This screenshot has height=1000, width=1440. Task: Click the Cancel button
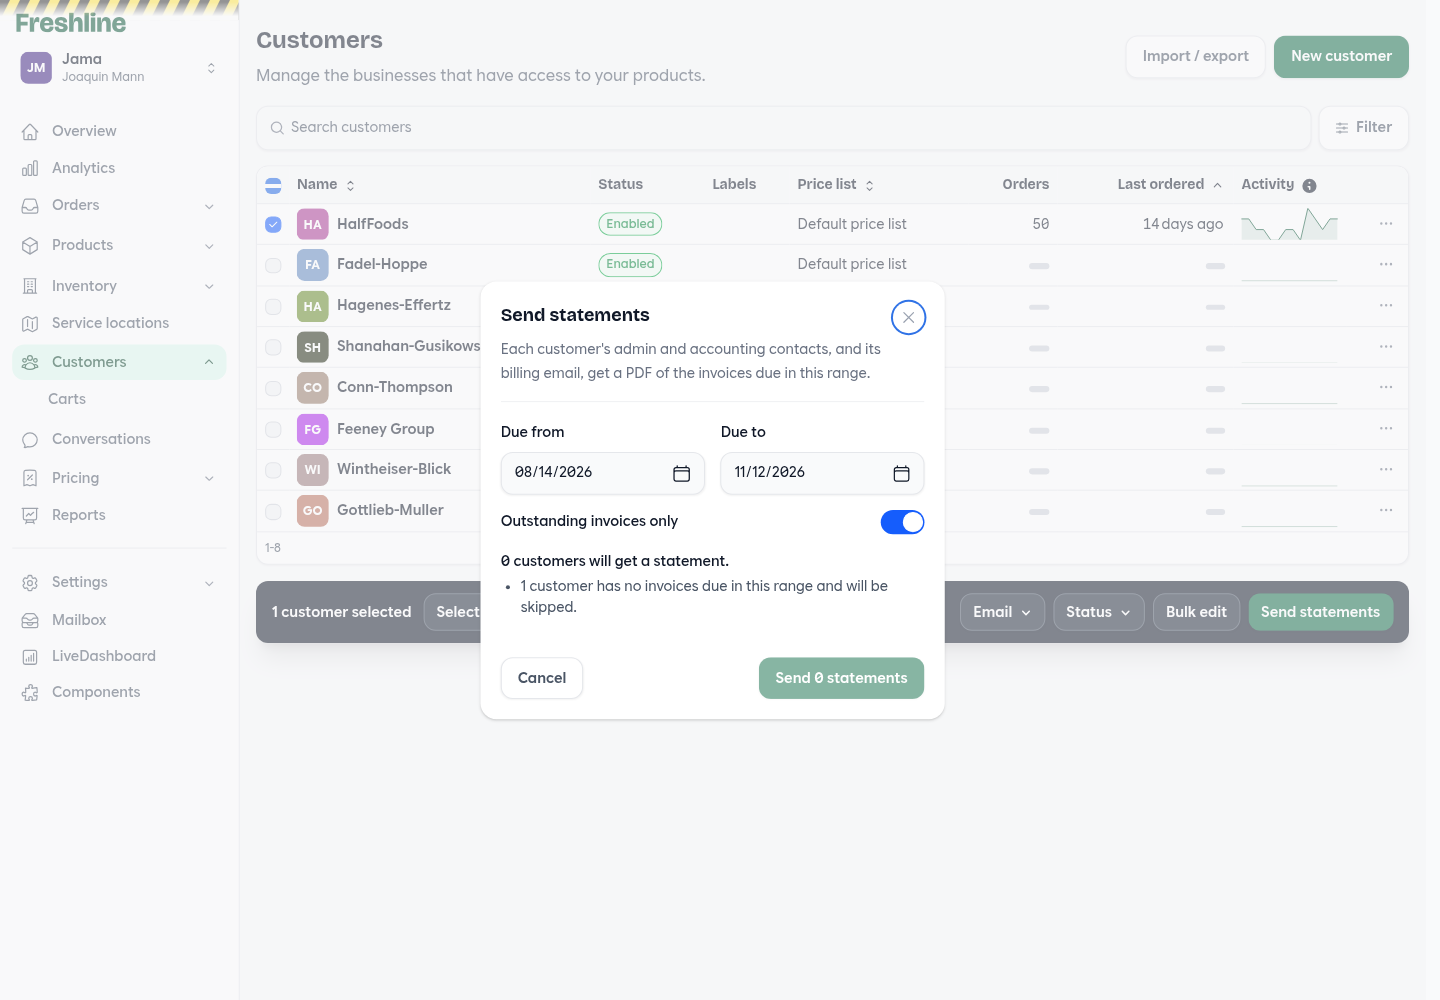pos(542,678)
